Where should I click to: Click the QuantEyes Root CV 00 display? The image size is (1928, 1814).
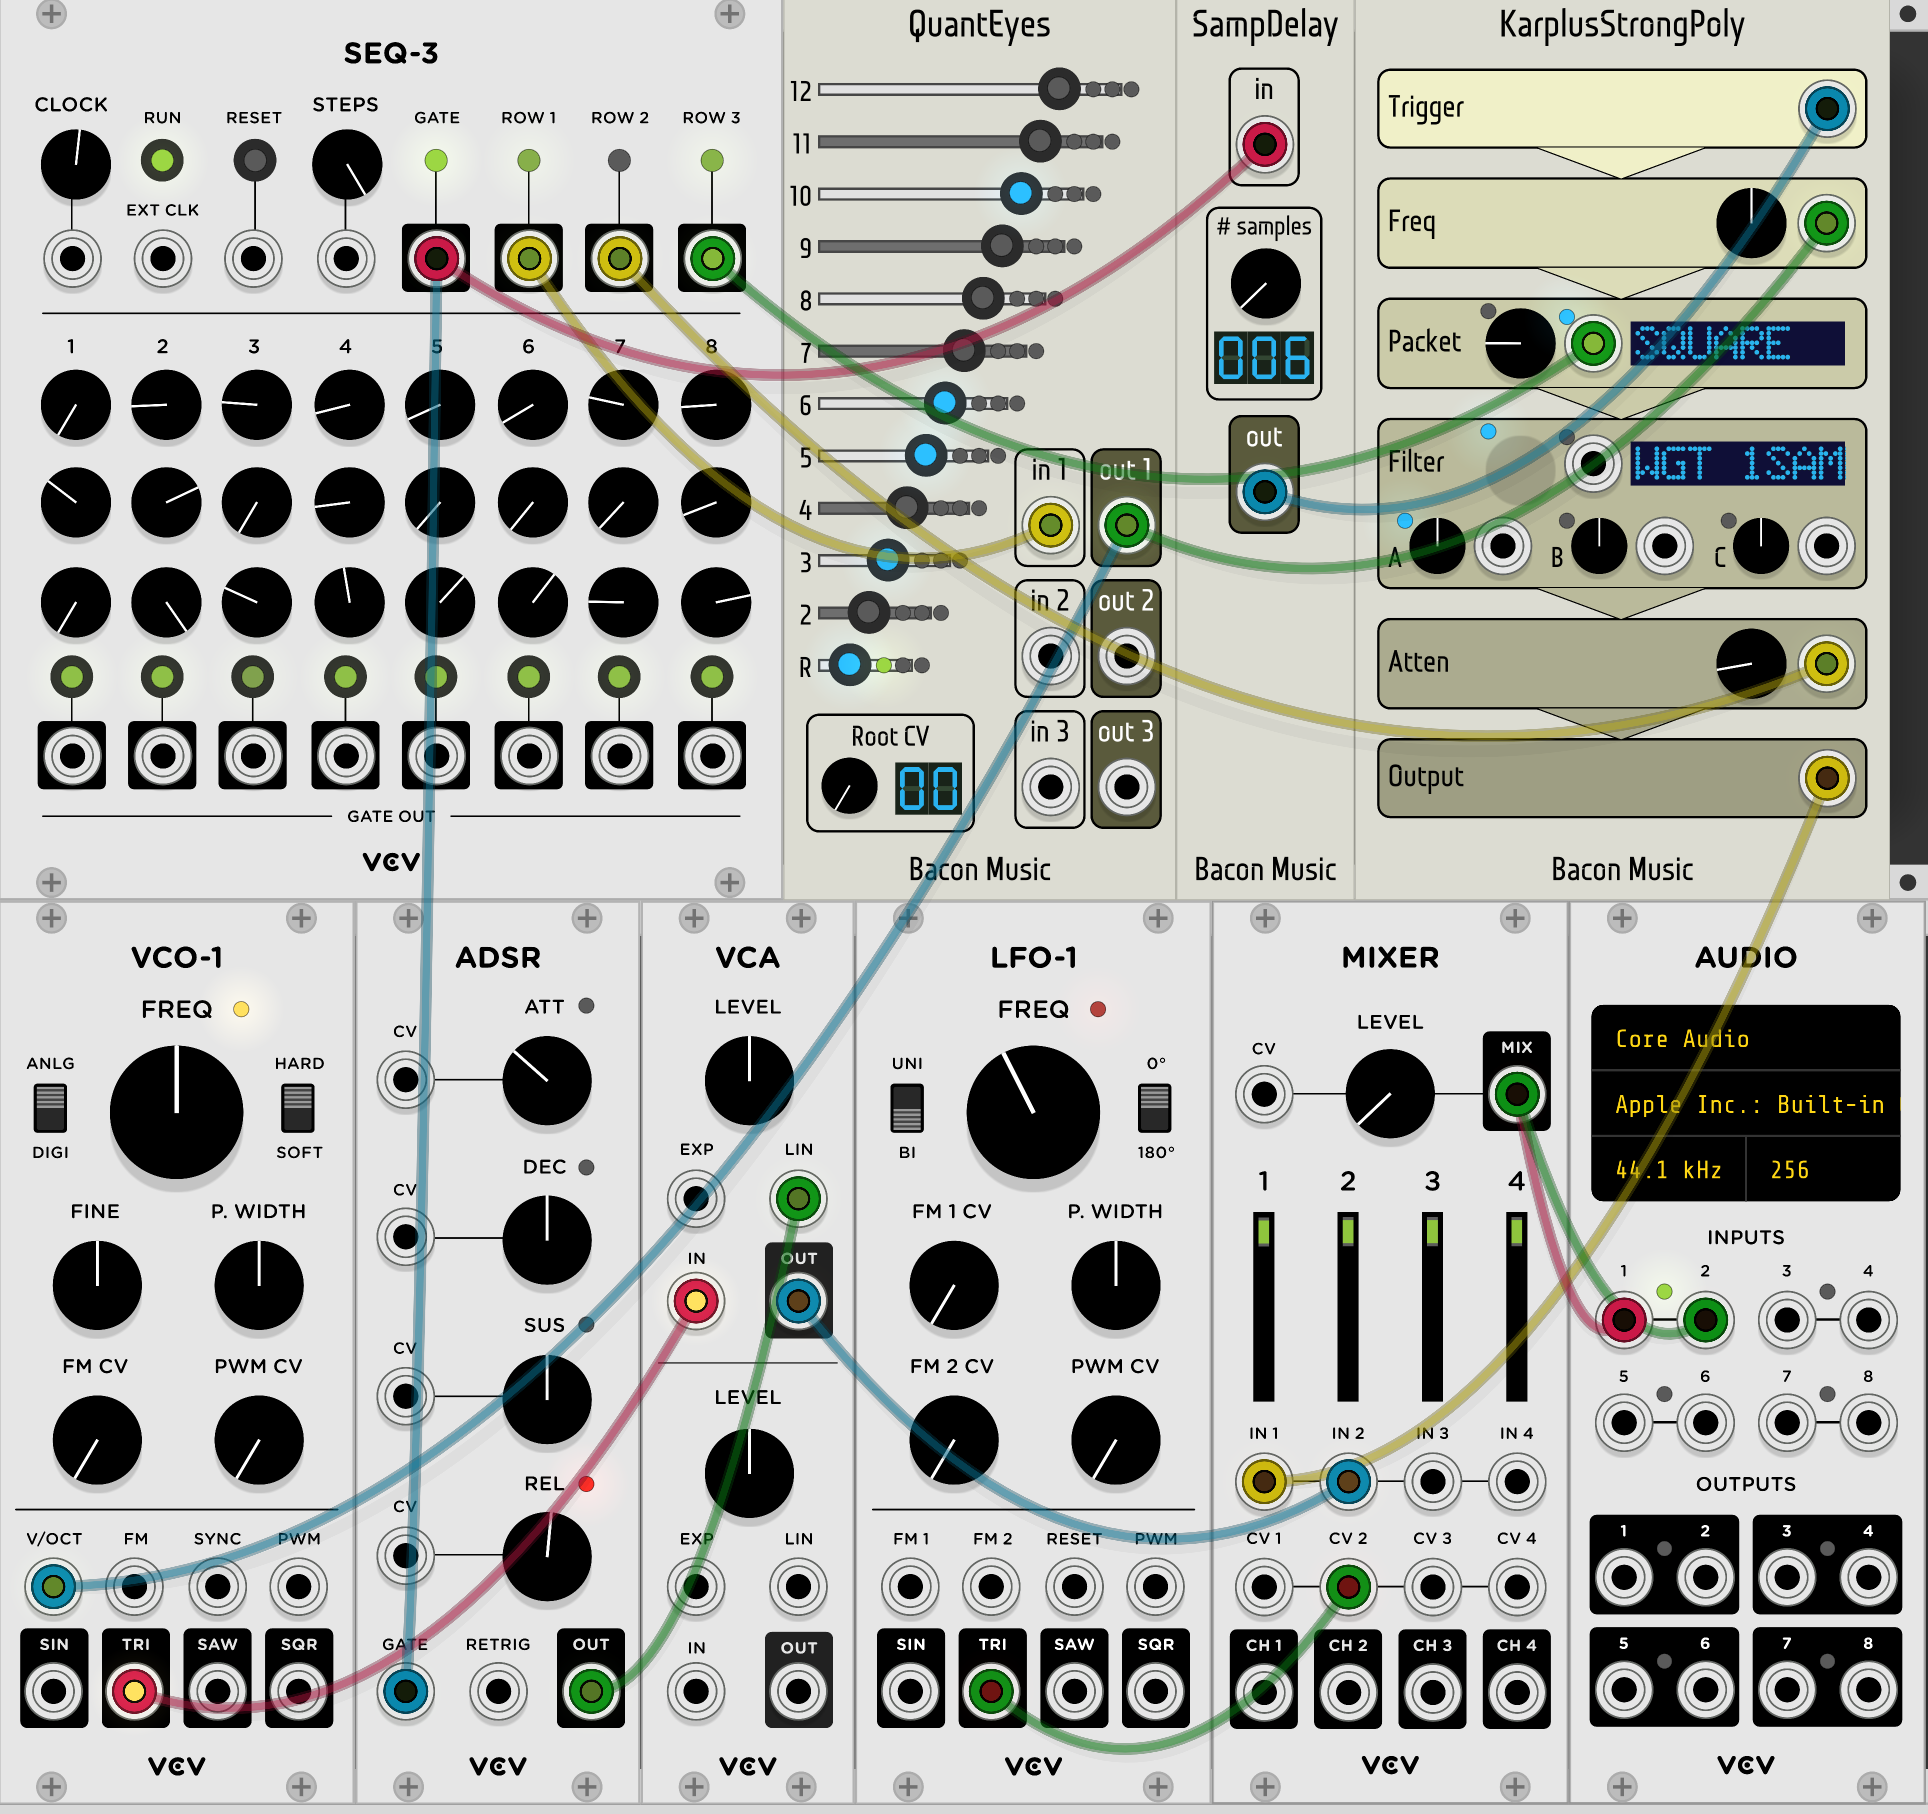928,788
